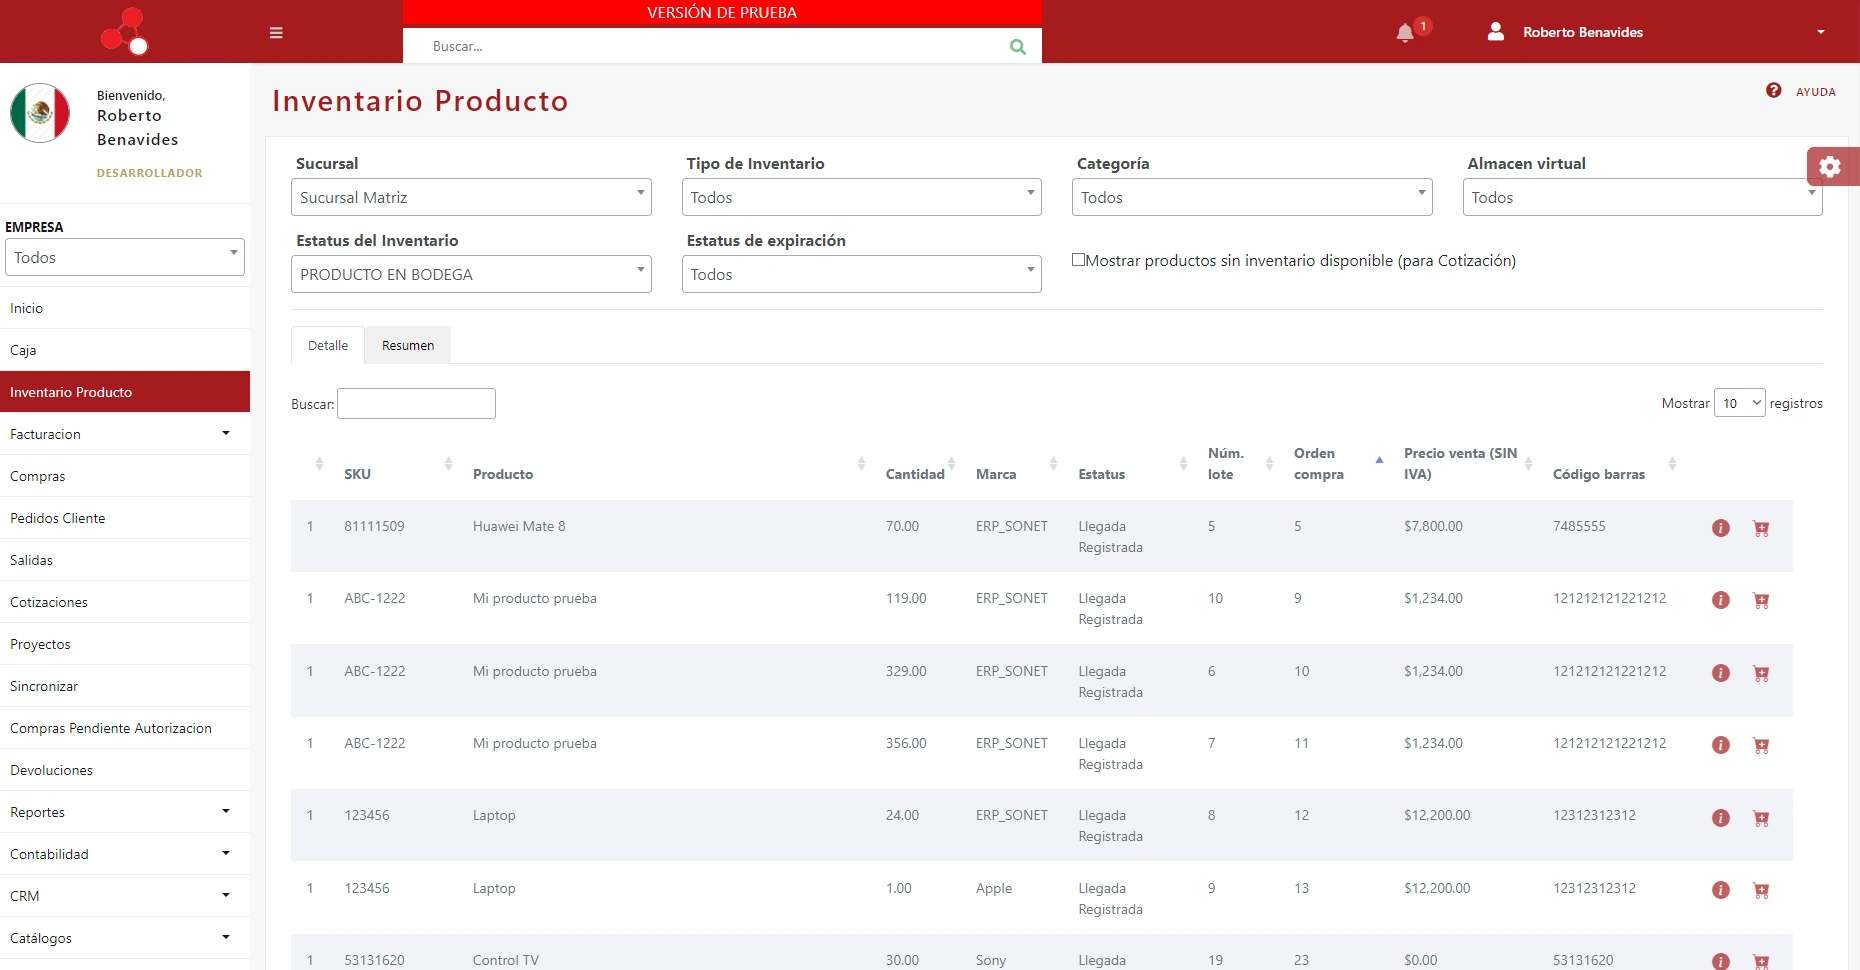Viewport: 1860px width, 970px height.
Task: Click the hamburger menu icon
Action: (276, 33)
